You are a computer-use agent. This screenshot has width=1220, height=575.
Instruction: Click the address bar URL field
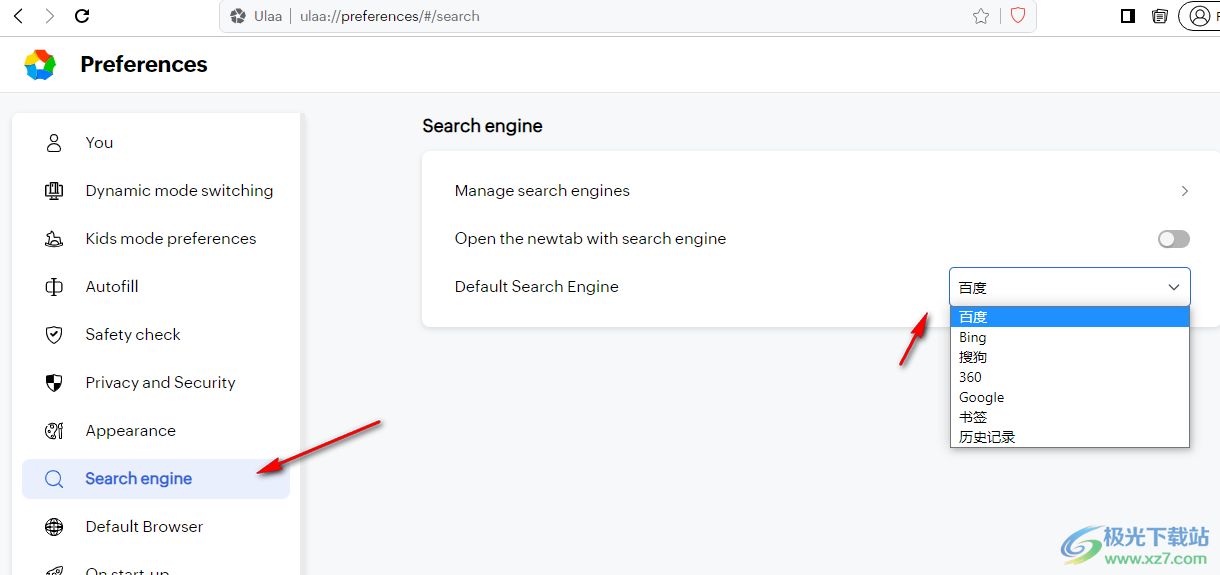click(630, 16)
